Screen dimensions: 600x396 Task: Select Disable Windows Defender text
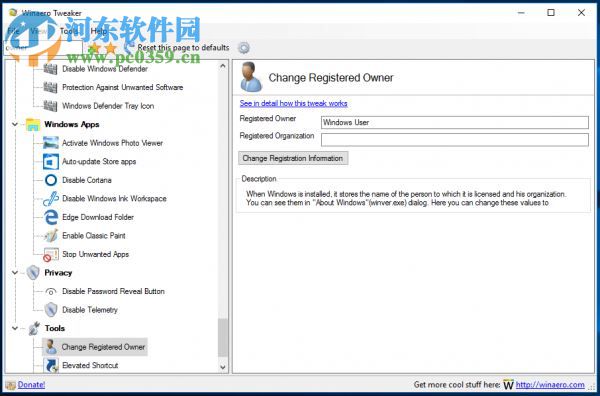click(105, 69)
